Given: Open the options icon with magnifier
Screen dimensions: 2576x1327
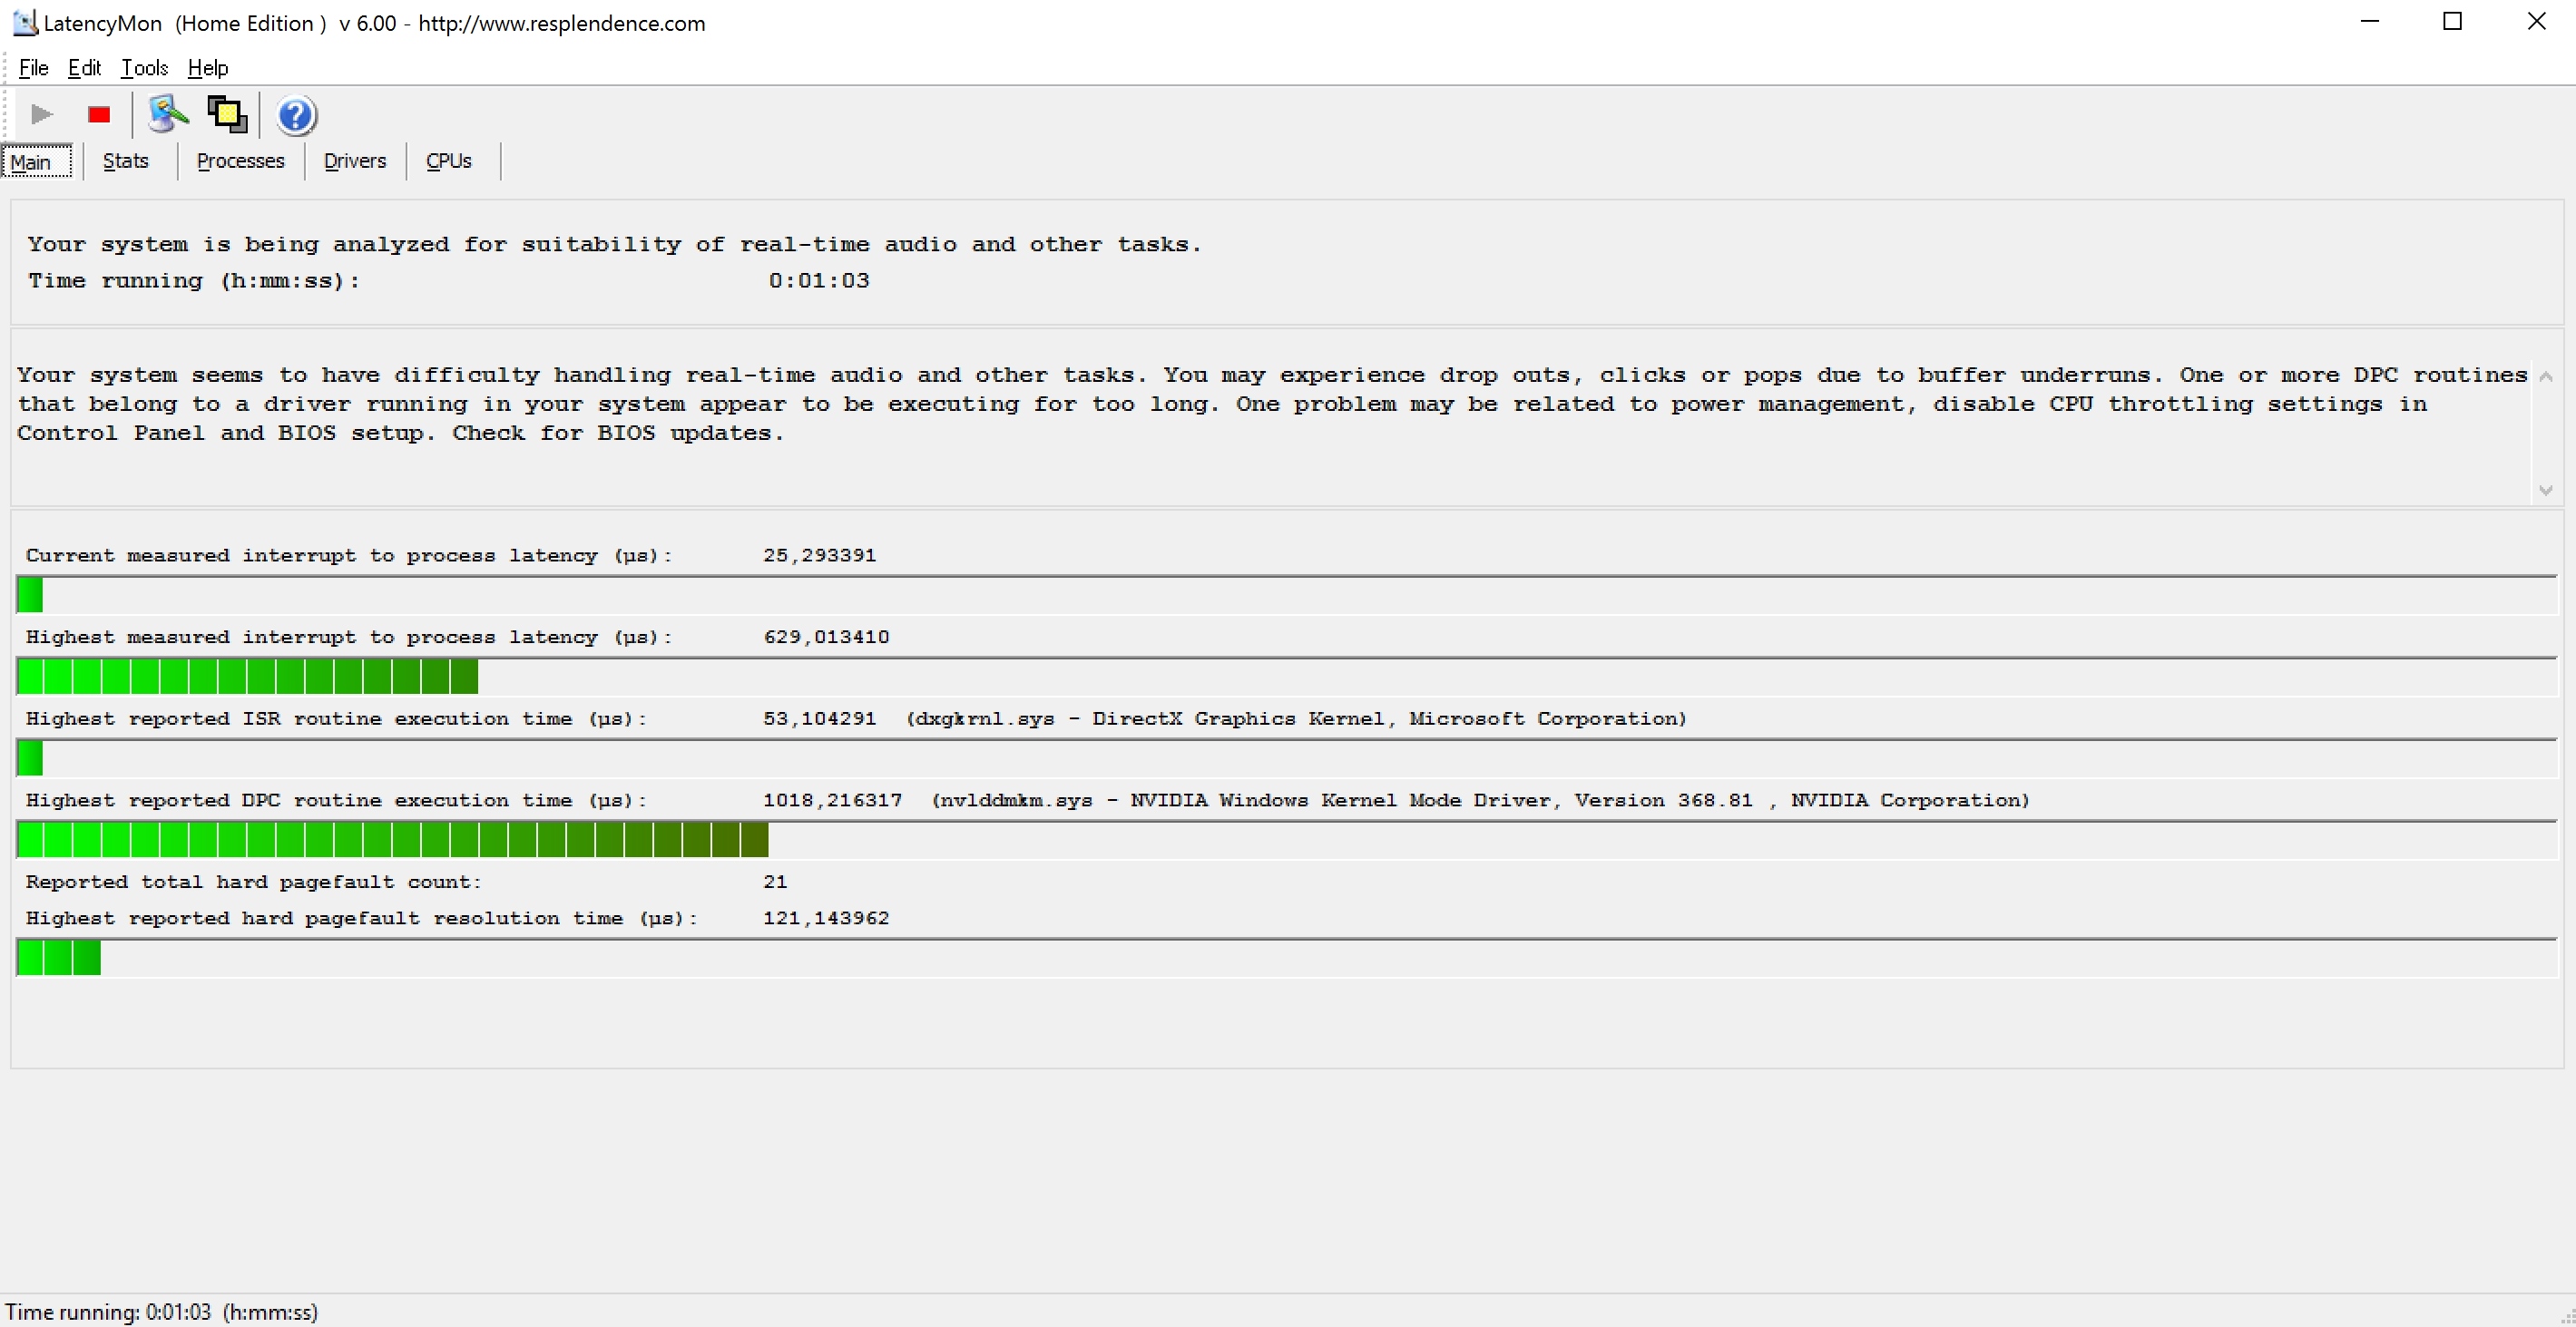Looking at the screenshot, I should [168, 115].
